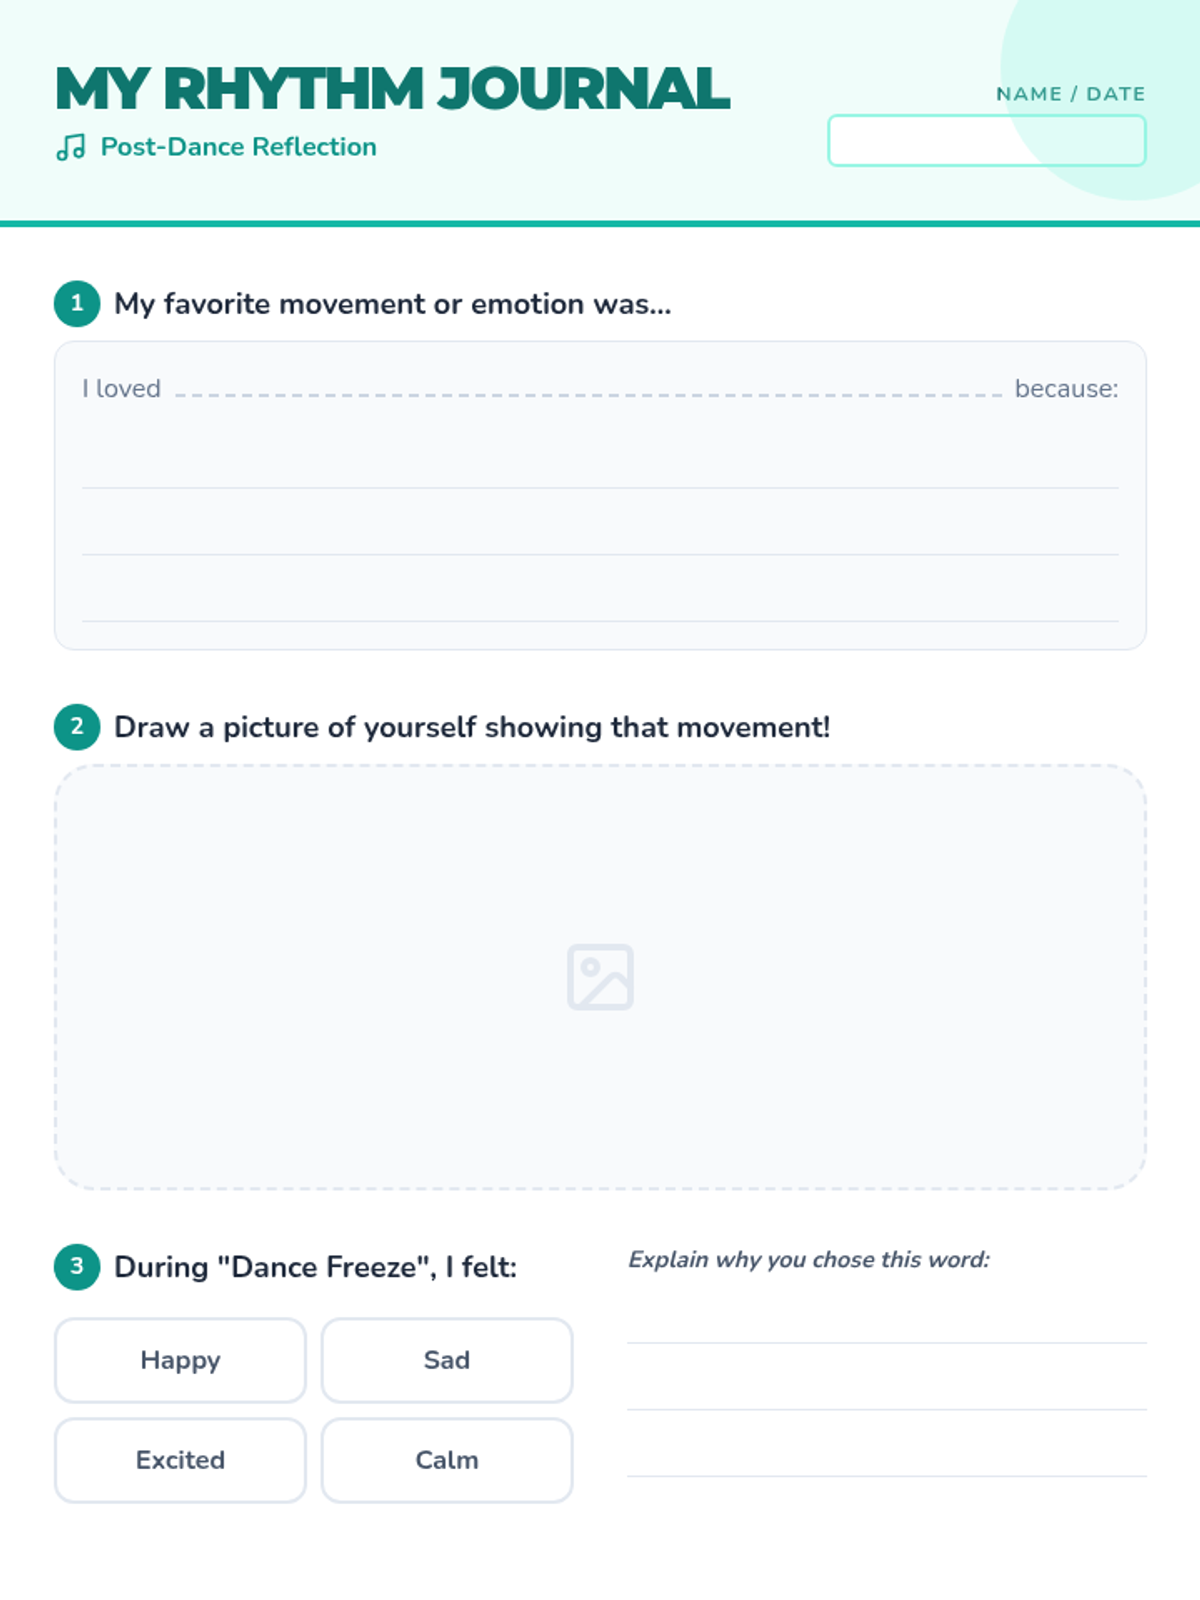
Task: Click the number 1 step badge
Action: coord(77,303)
